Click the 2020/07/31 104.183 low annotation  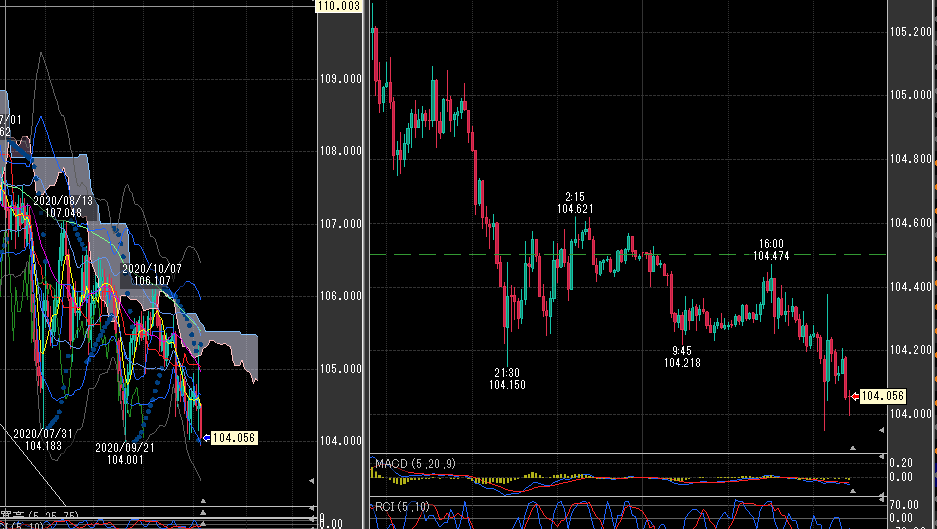[x=43, y=439]
